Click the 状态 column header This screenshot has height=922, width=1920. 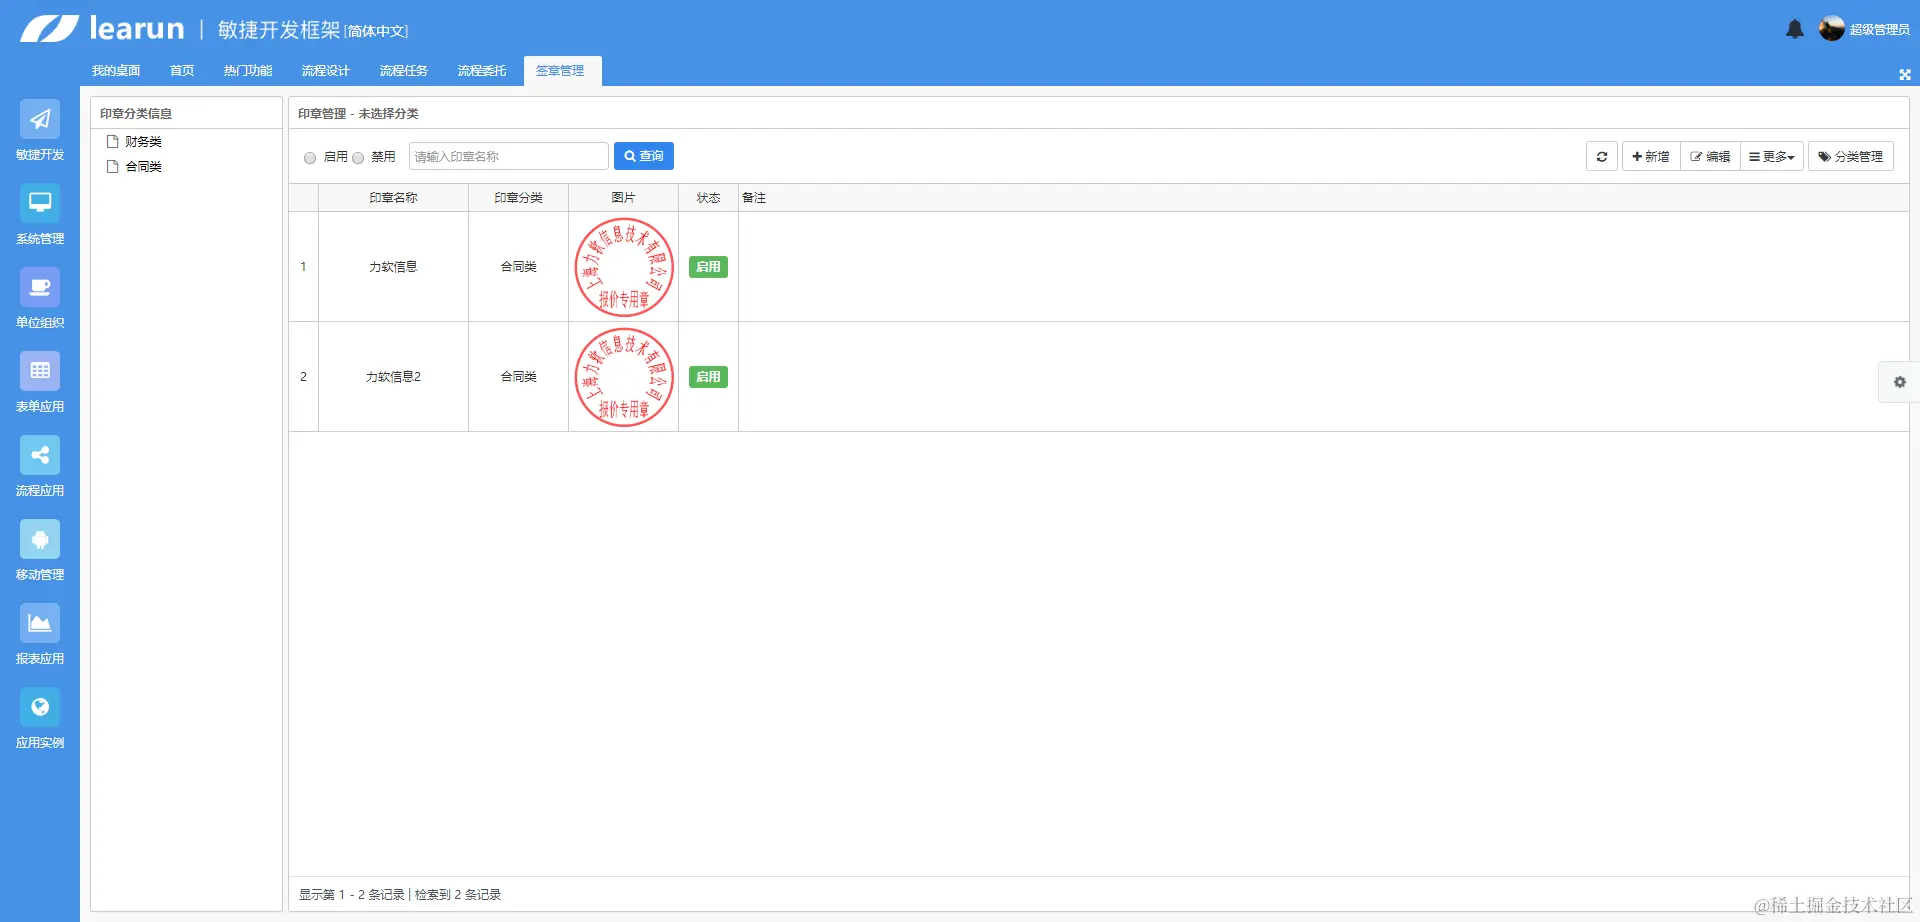(x=708, y=198)
